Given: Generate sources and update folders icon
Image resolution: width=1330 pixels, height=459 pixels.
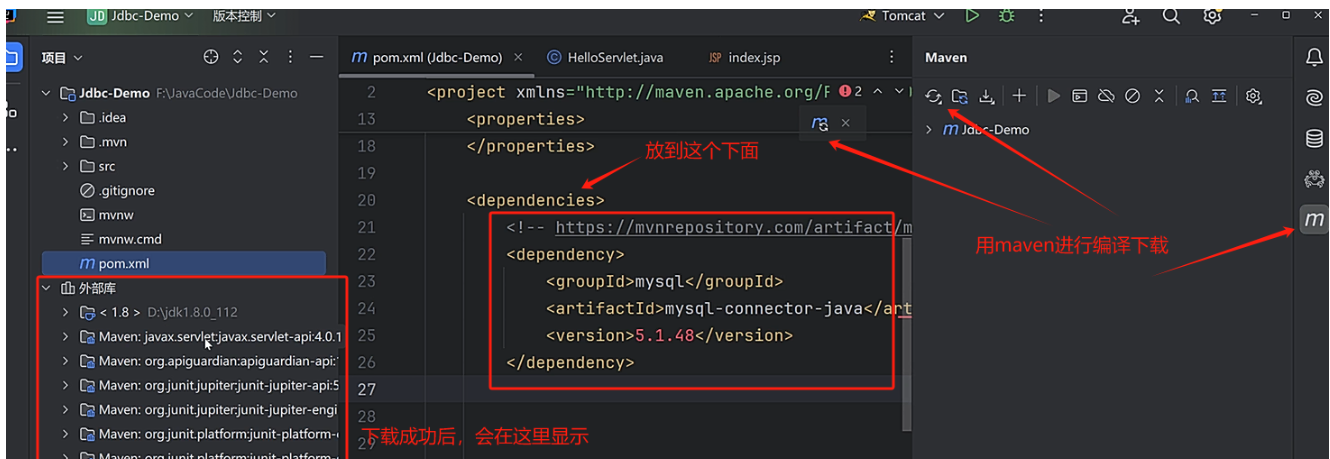Looking at the screenshot, I should [x=960, y=96].
